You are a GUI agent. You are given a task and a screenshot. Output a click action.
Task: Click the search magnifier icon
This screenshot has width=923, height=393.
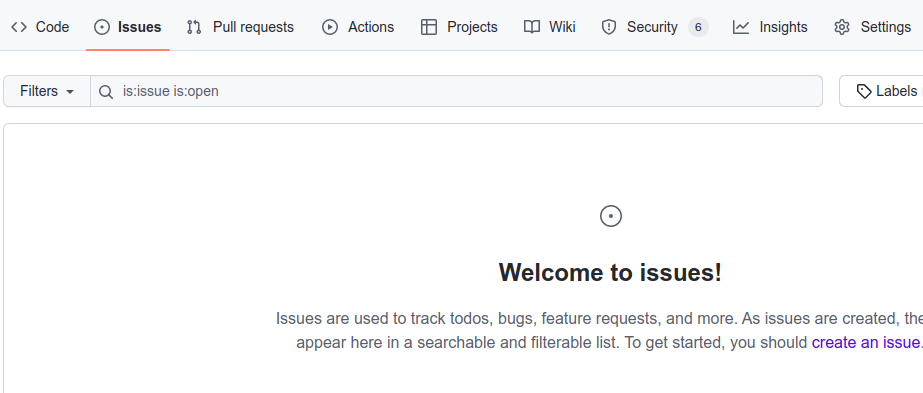click(x=106, y=92)
